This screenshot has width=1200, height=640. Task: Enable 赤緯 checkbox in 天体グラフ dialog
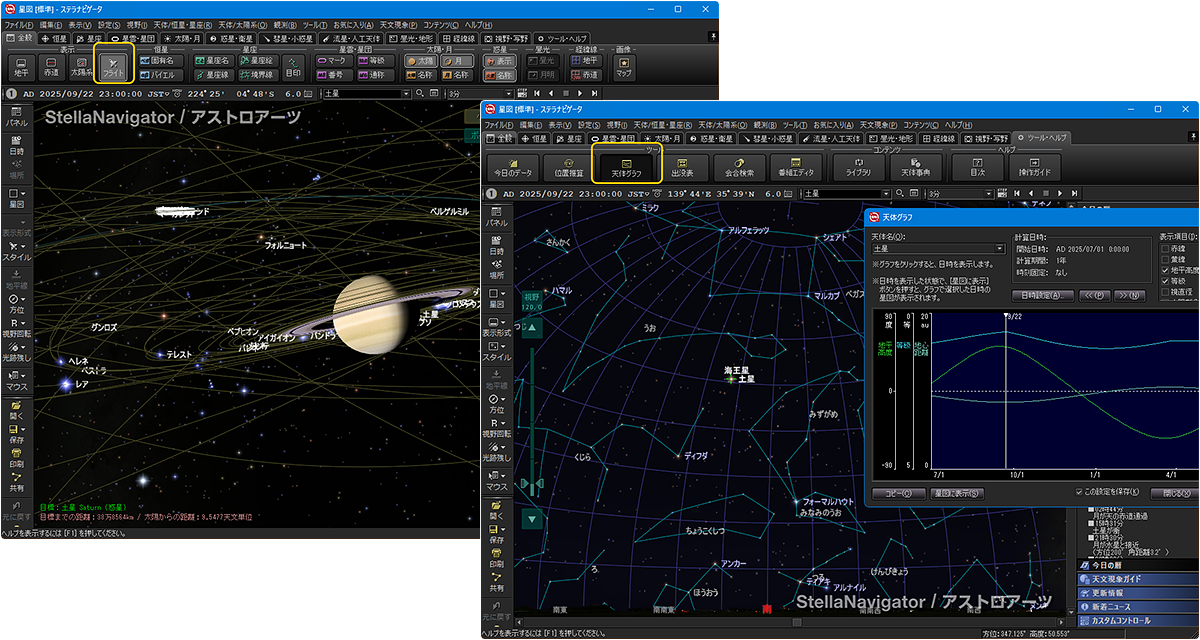pos(1165,248)
